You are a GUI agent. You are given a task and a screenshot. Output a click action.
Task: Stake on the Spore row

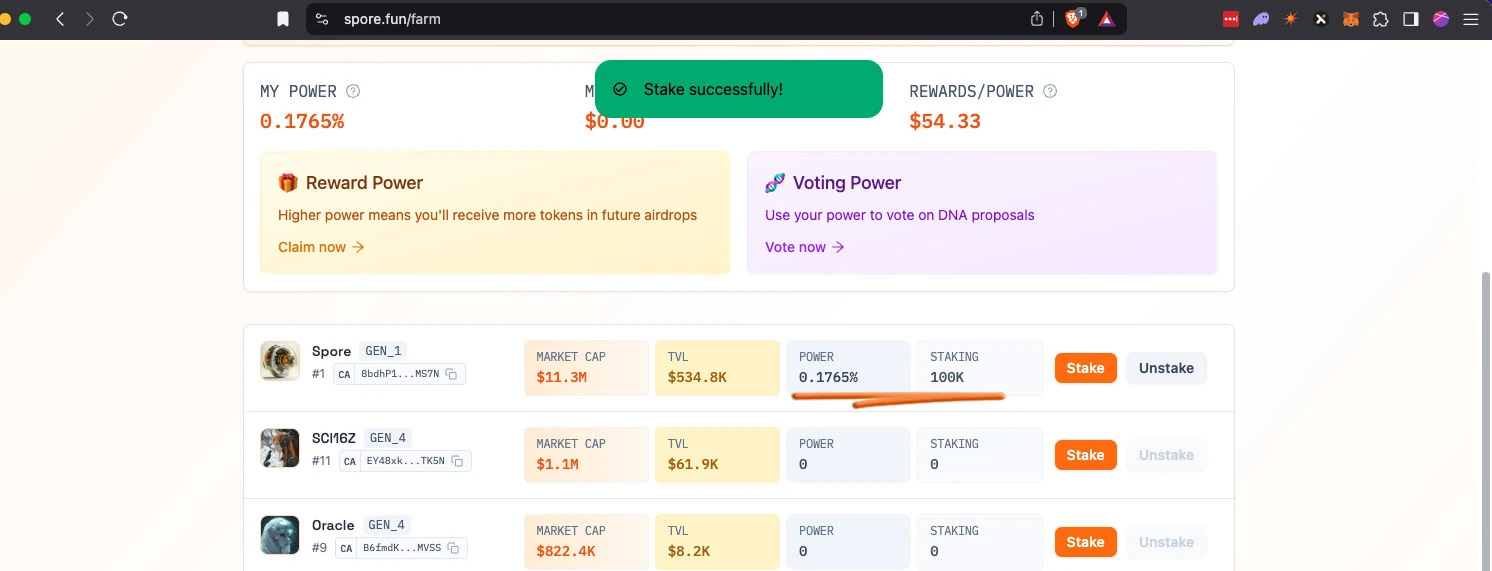point(1085,368)
